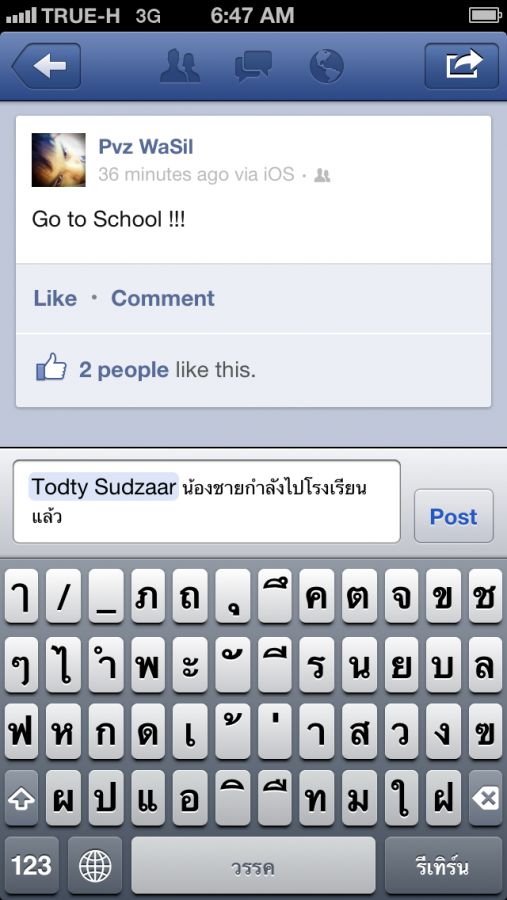Tap the backspace delete key

(485, 798)
